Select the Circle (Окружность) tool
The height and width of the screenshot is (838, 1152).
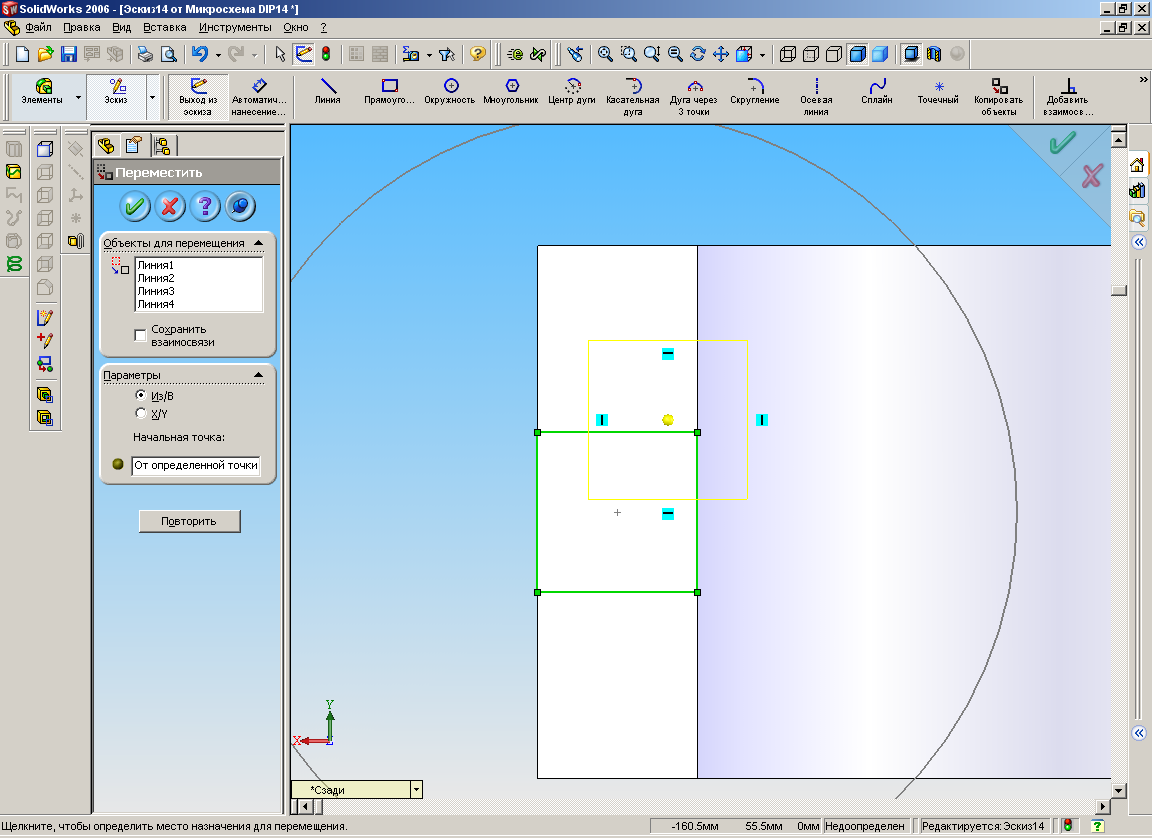[x=450, y=92]
